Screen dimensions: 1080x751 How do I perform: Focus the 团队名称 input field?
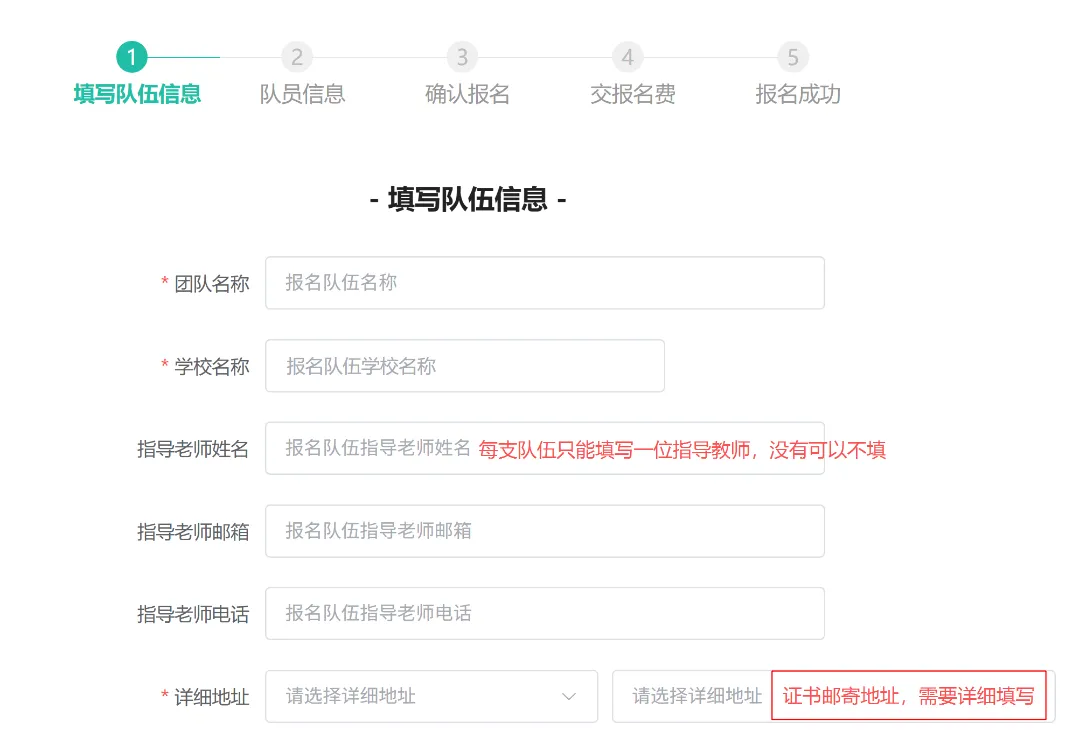544,283
